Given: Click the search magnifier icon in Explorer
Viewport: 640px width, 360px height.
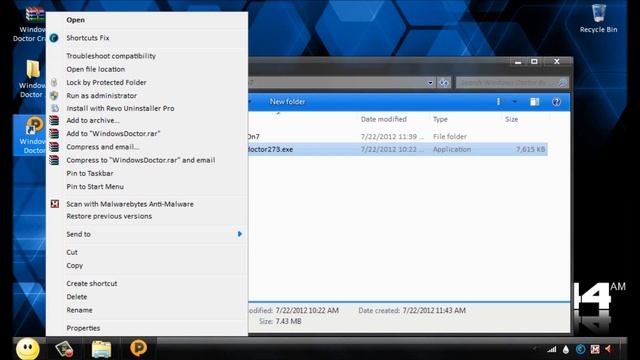Looking at the screenshot, I should [562, 82].
